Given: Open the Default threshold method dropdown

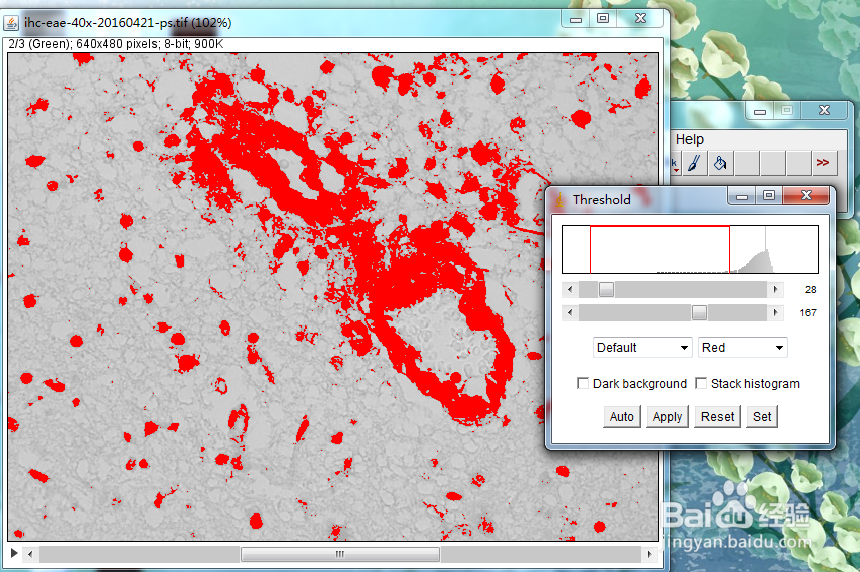Looking at the screenshot, I should point(642,348).
